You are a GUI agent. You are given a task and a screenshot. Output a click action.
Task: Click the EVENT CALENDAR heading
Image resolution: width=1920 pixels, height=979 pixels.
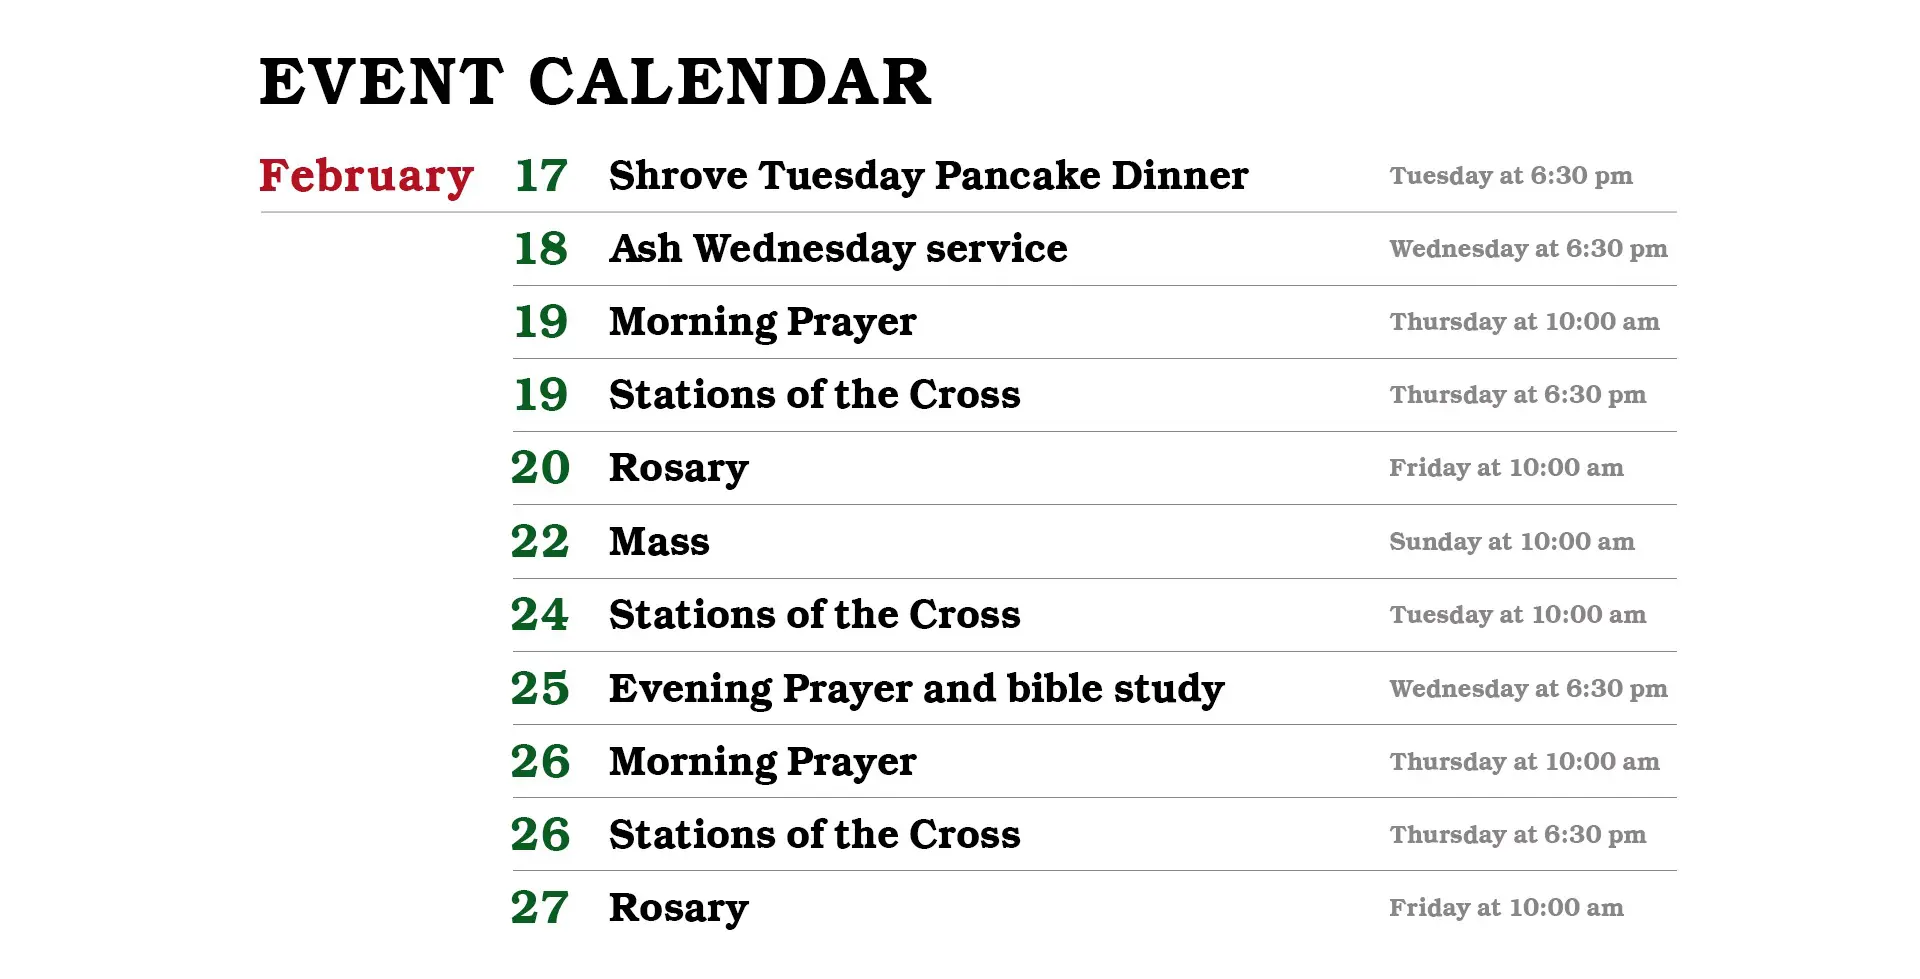tap(595, 82)
